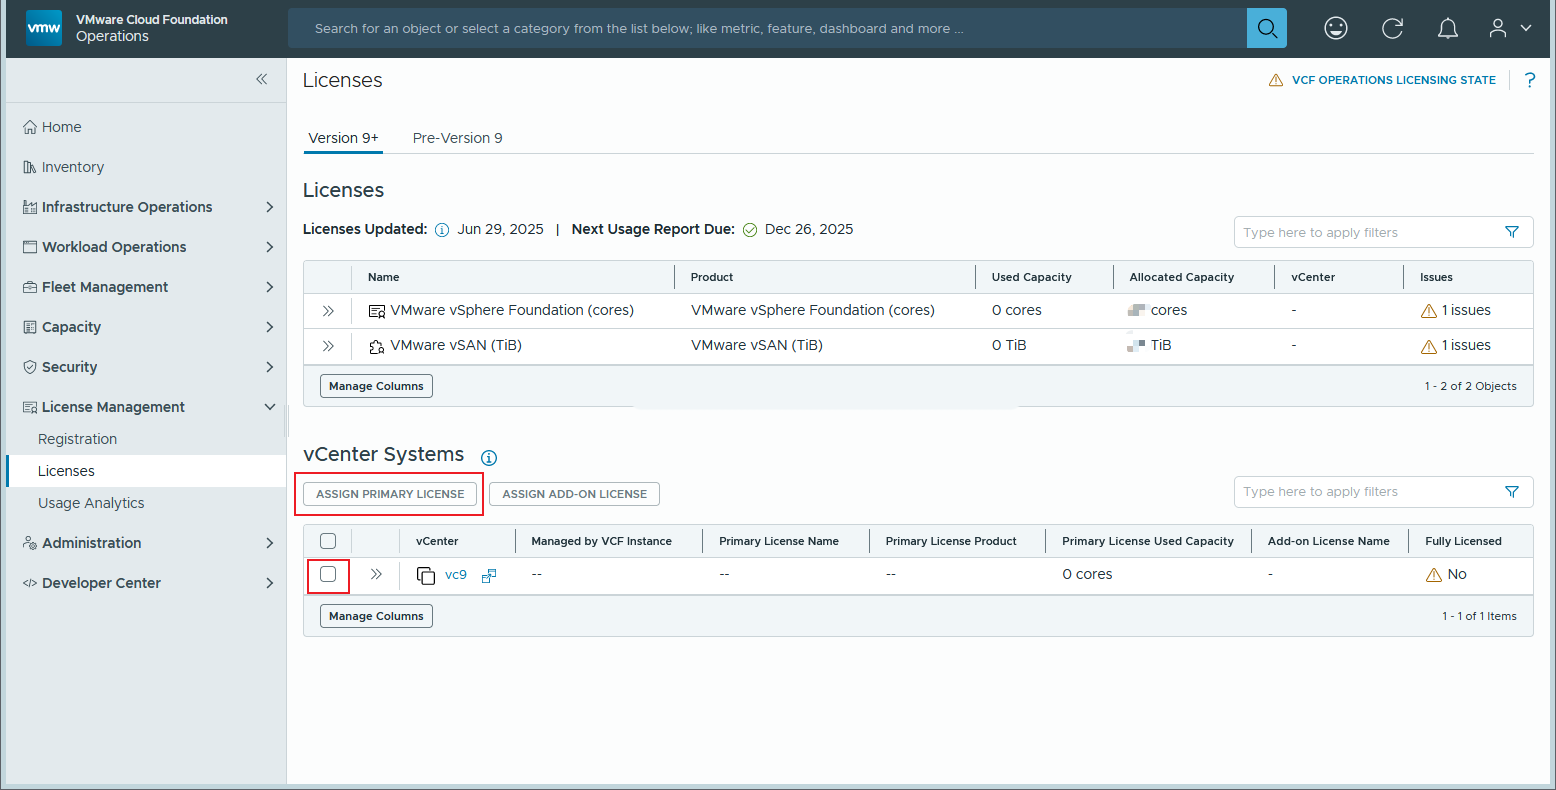Click filter icon in Licenses table

click(x=1511, y=232)
